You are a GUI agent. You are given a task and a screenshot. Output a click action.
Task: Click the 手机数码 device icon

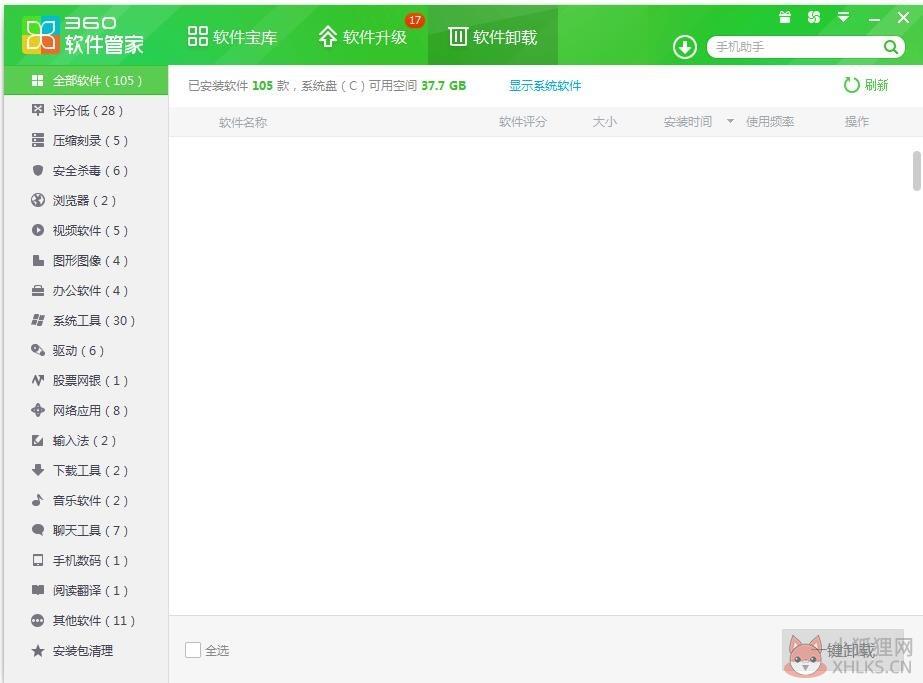(x=38, y=560)
